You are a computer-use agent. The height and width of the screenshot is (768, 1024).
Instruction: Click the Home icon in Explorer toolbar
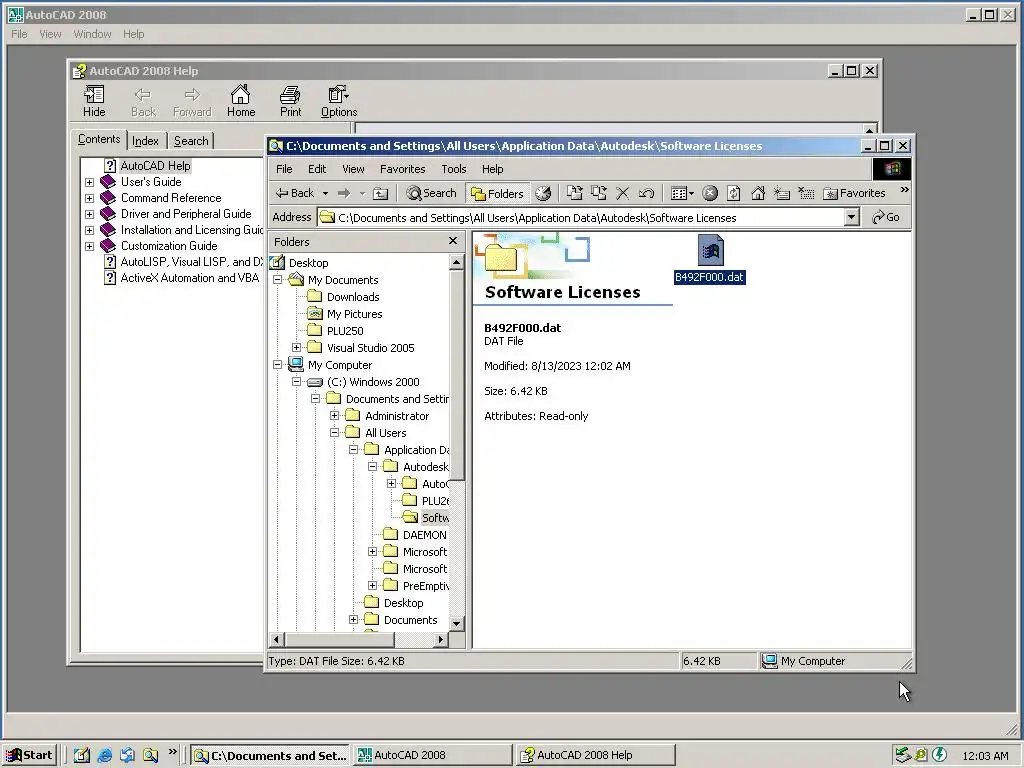(758, 193)
